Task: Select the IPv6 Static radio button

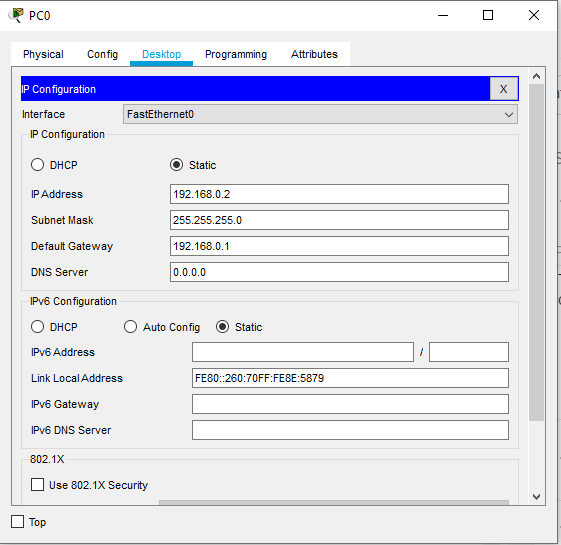Action: (x=223, y=327)
